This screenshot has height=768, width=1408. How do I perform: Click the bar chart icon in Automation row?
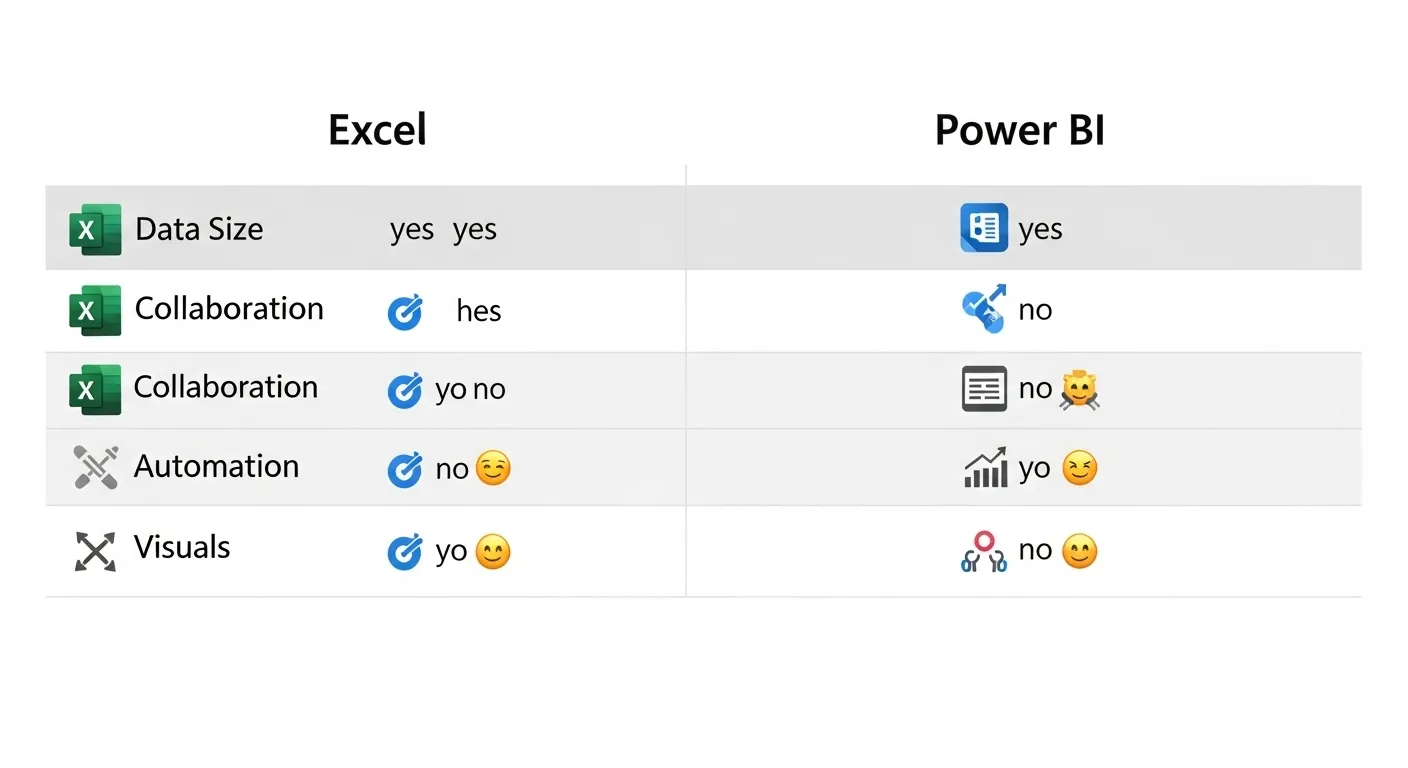coord(985,468)
